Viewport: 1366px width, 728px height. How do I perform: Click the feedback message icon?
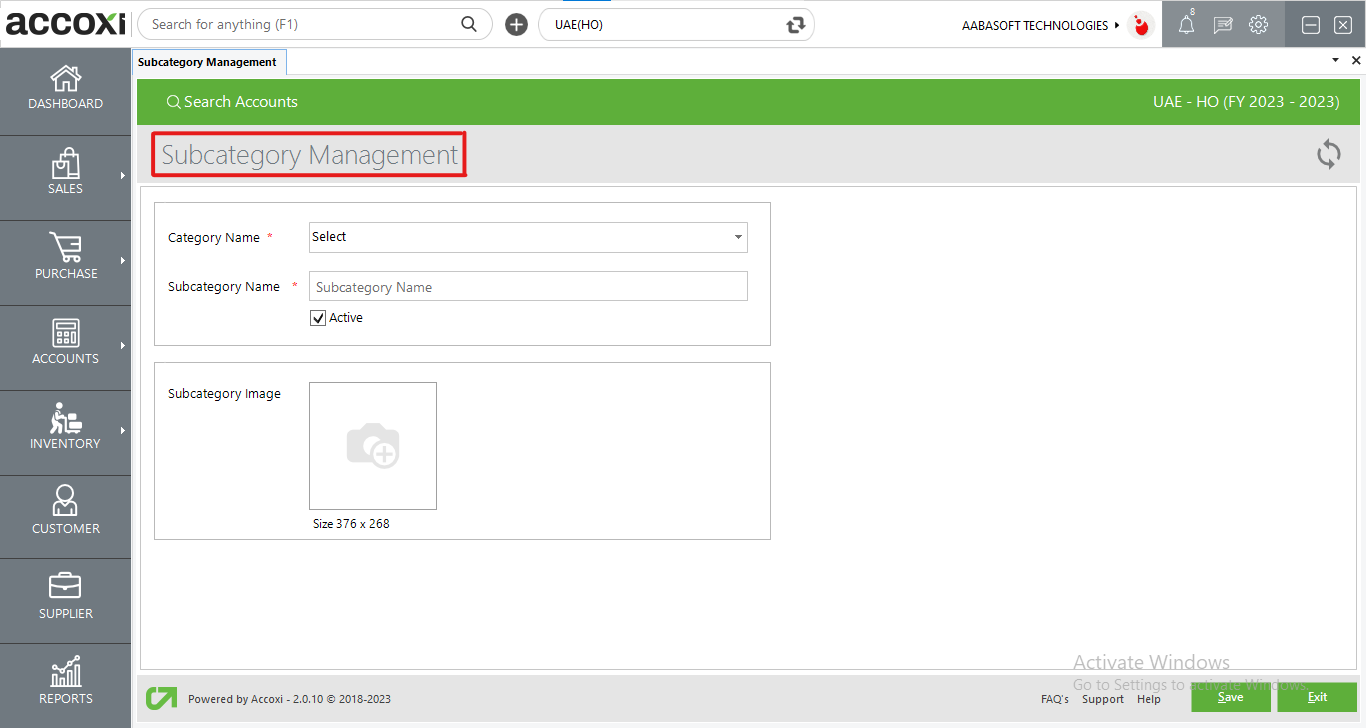1222,24
